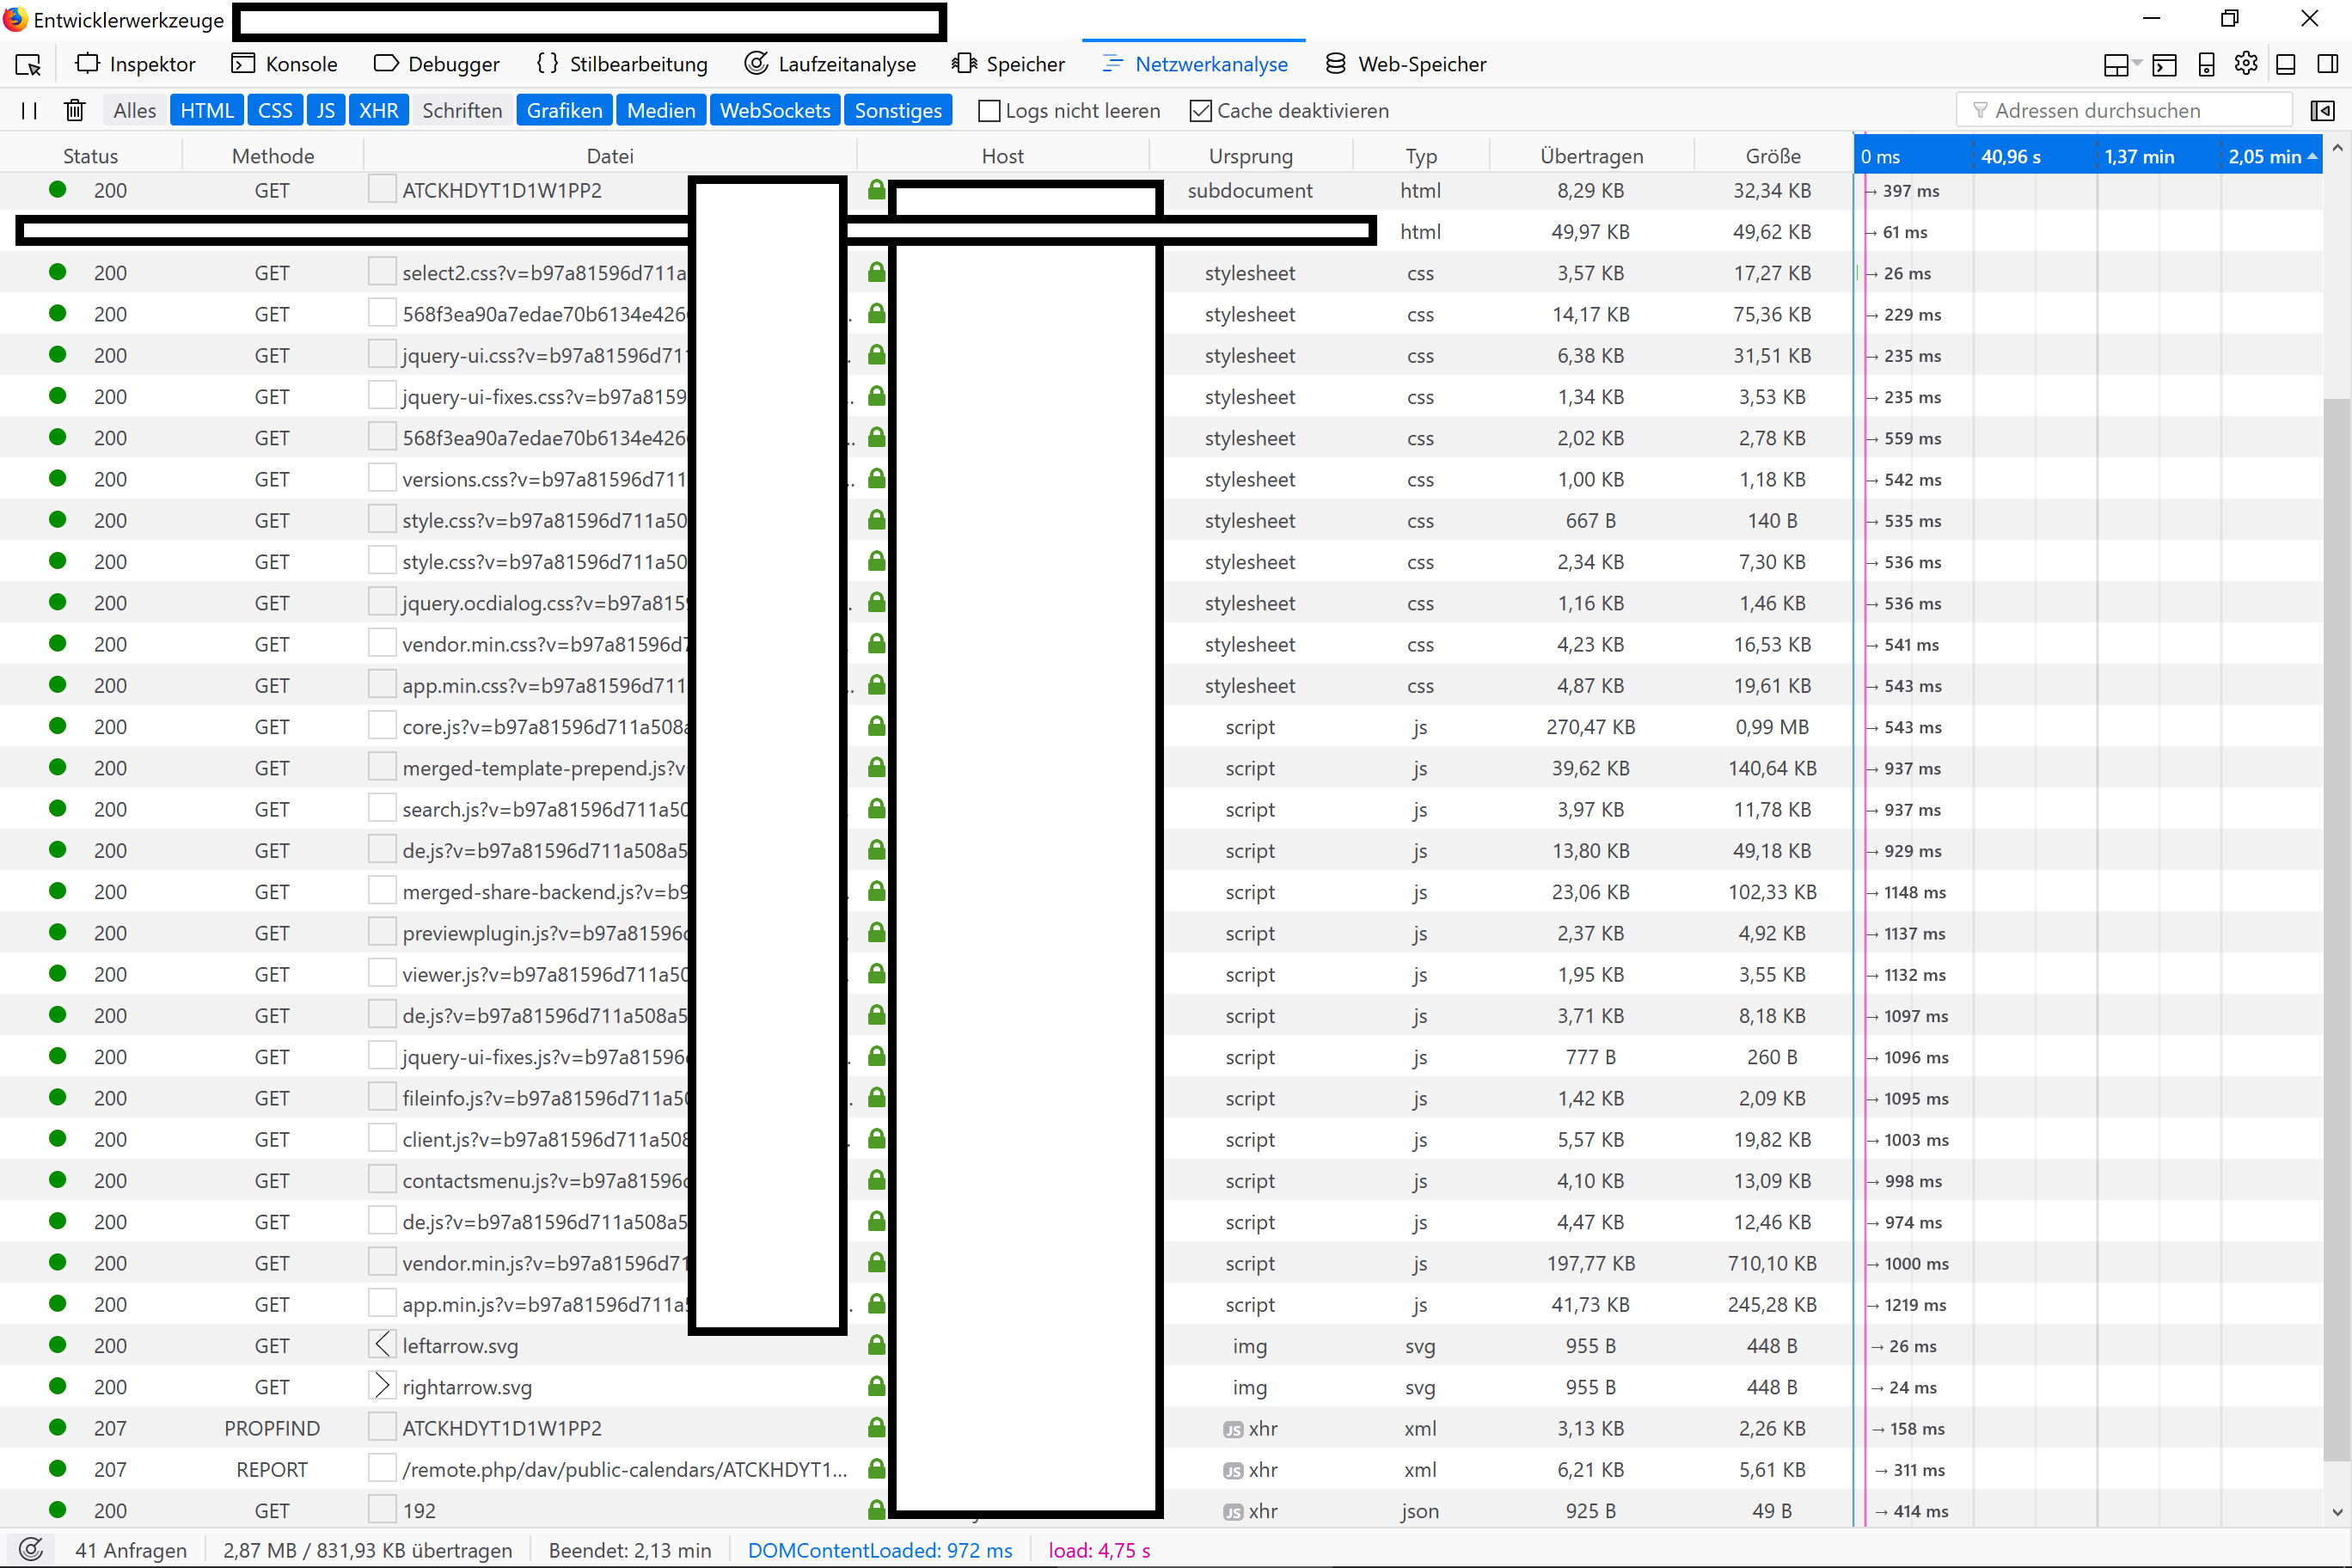The width and height of the screenshot is (2352, 1568).
Task: Sort by the Ursprung column header
Action: 1250,156
